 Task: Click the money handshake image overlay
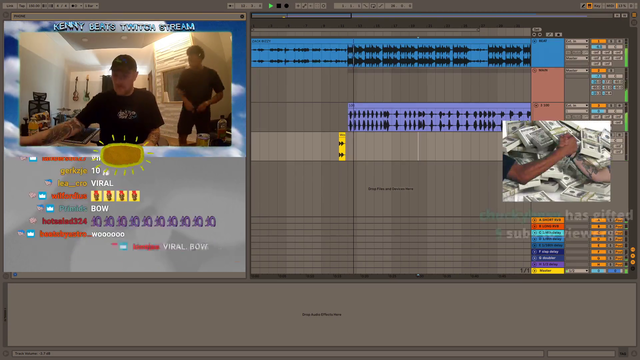pos(556,161)
